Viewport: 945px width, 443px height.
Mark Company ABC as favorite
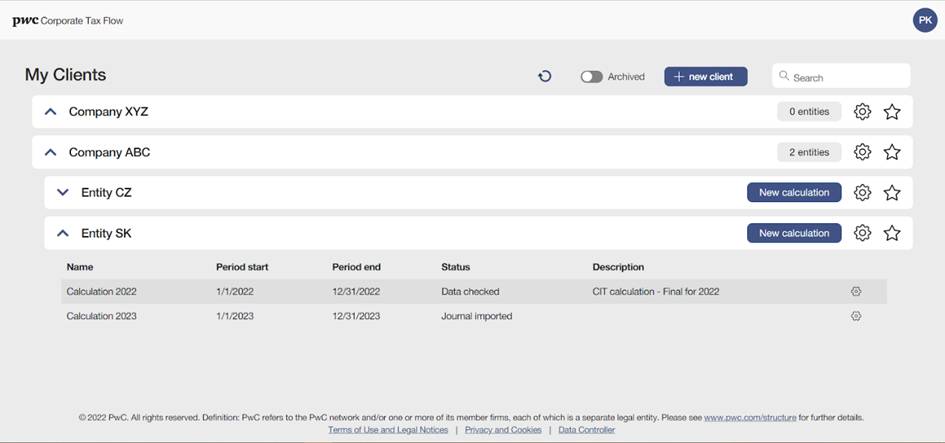point(892,152)
